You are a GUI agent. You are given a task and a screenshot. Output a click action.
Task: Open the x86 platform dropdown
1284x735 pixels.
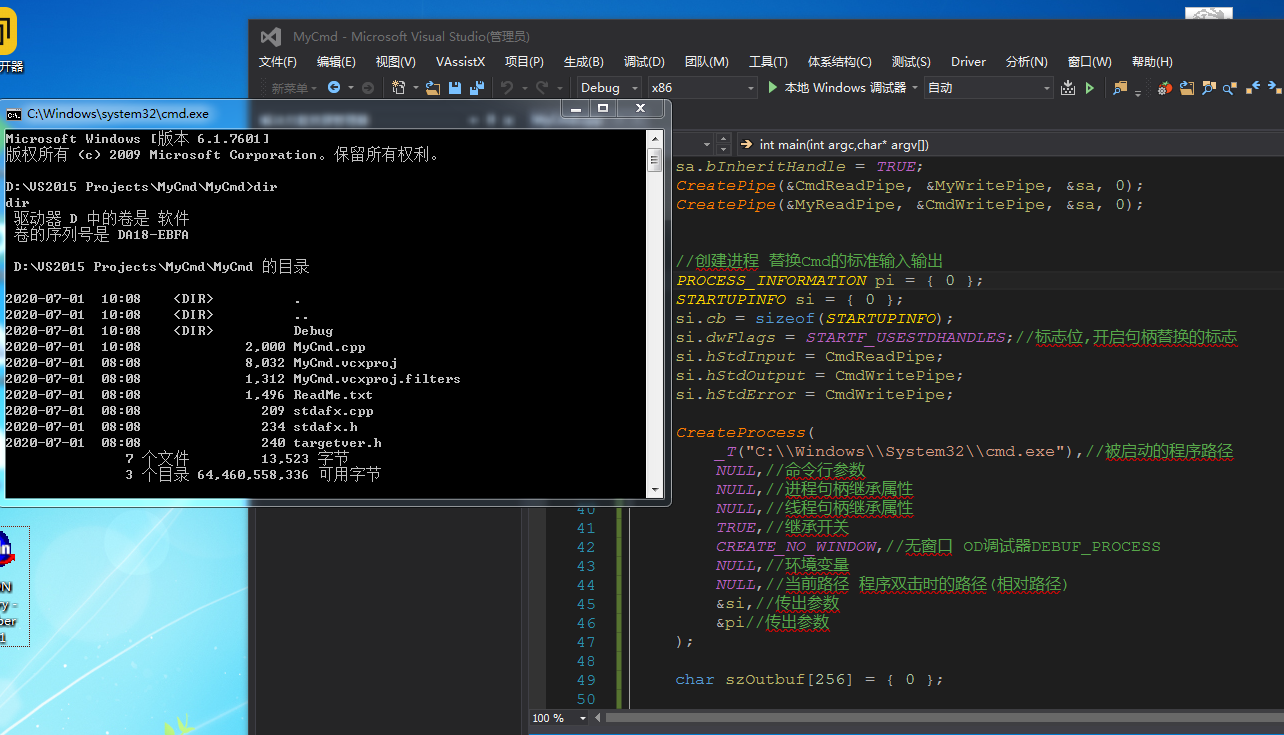[703, 88]
